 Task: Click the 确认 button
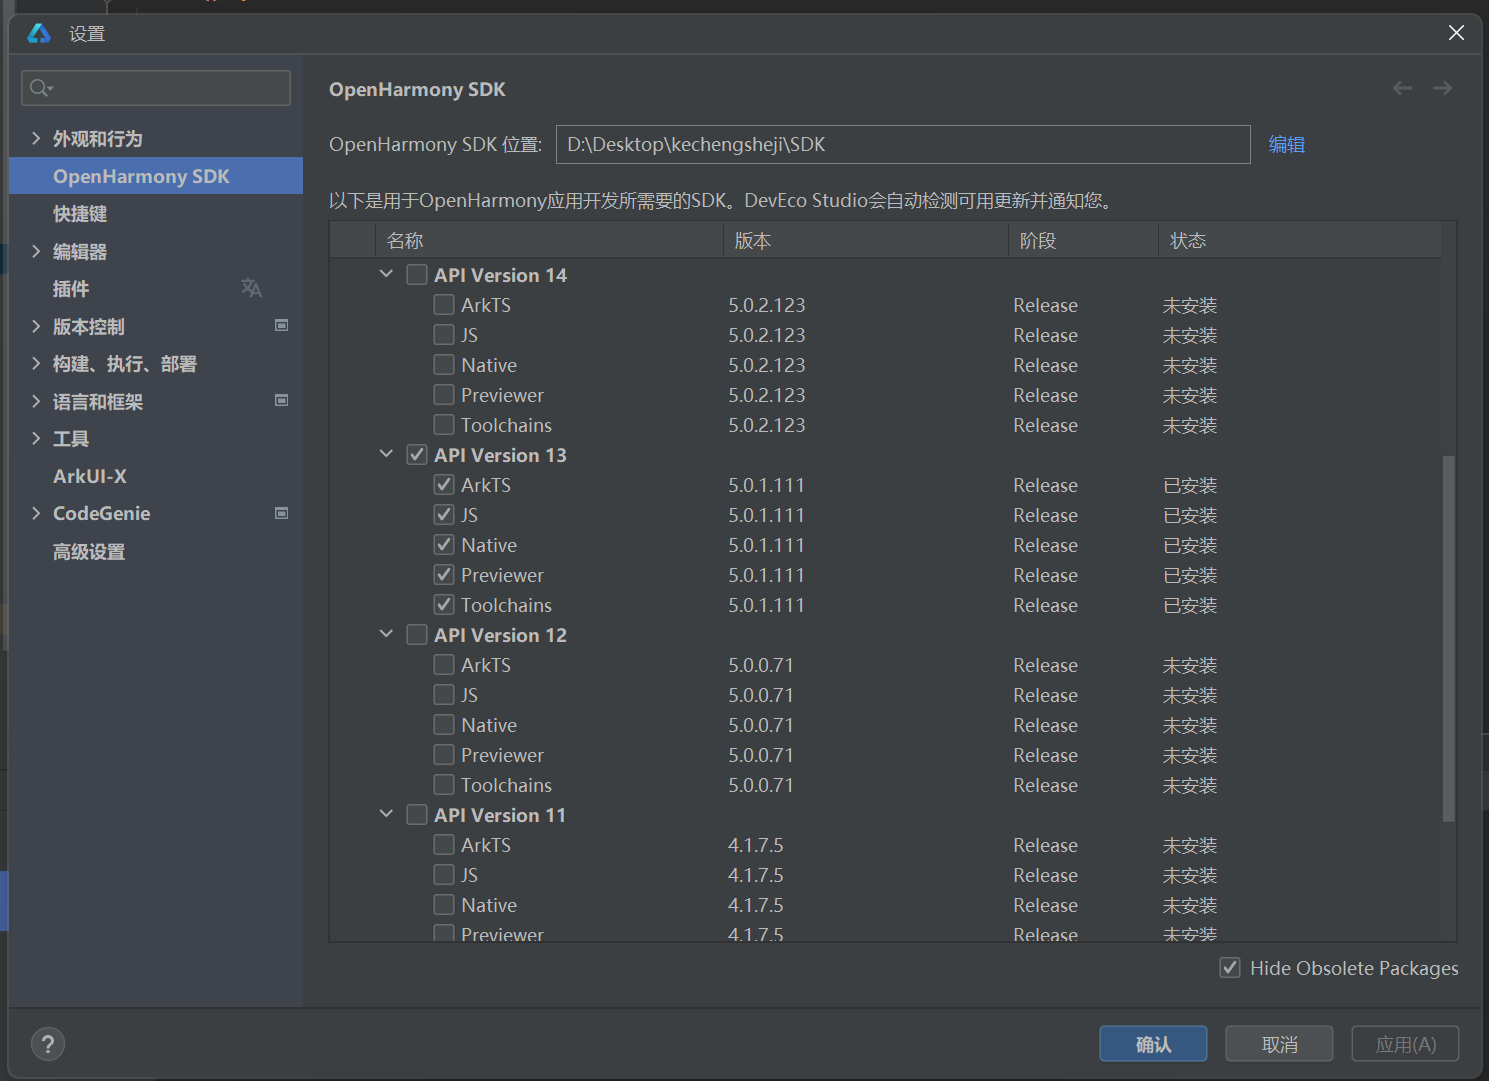click(1153, 1044)
